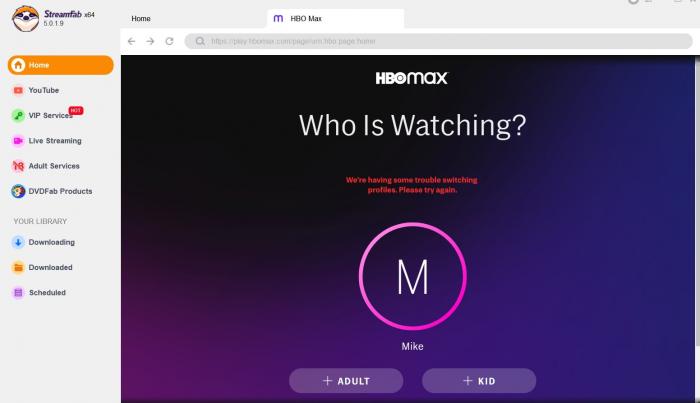Go forward with the forward arrow
The height and width of the screenshot is (403, 700).
click(150, 41)
